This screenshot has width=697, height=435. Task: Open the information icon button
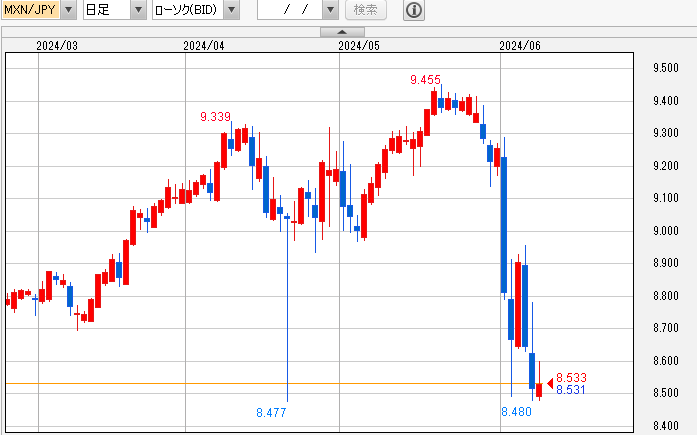(414, 10)
